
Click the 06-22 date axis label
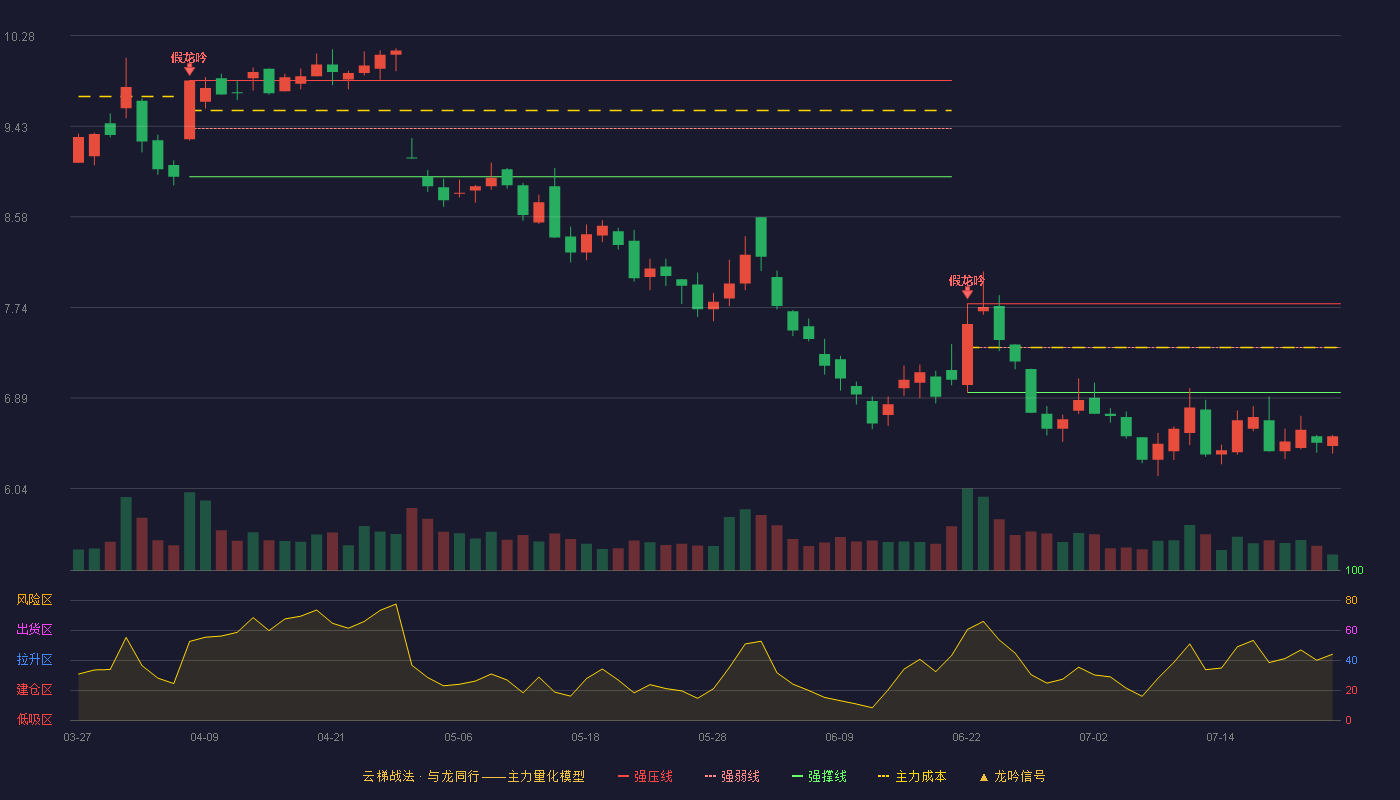(967, 737)
